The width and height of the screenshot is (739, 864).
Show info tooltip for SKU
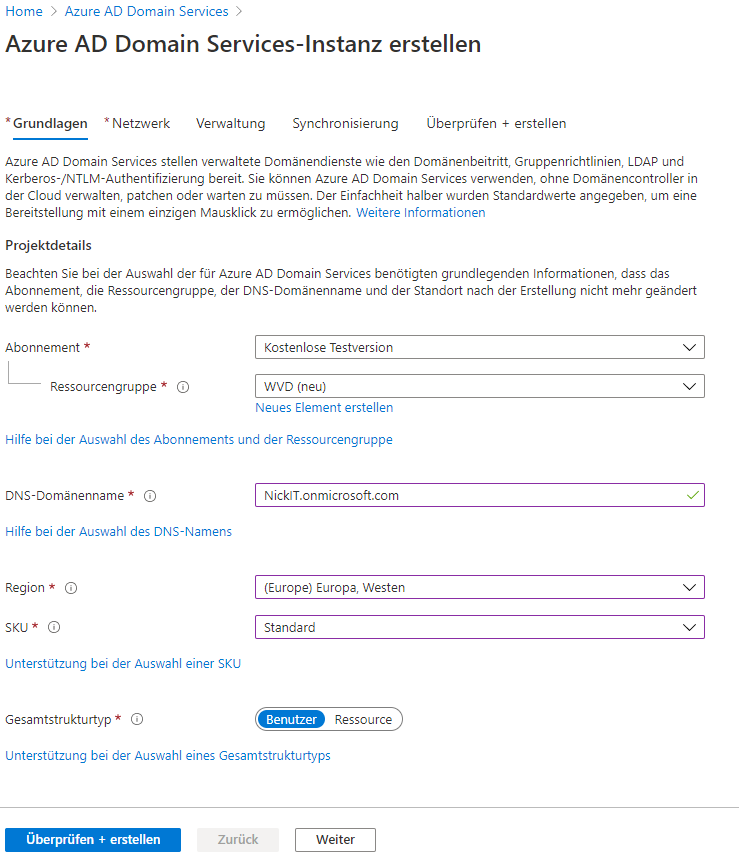(x=54, y=627)
